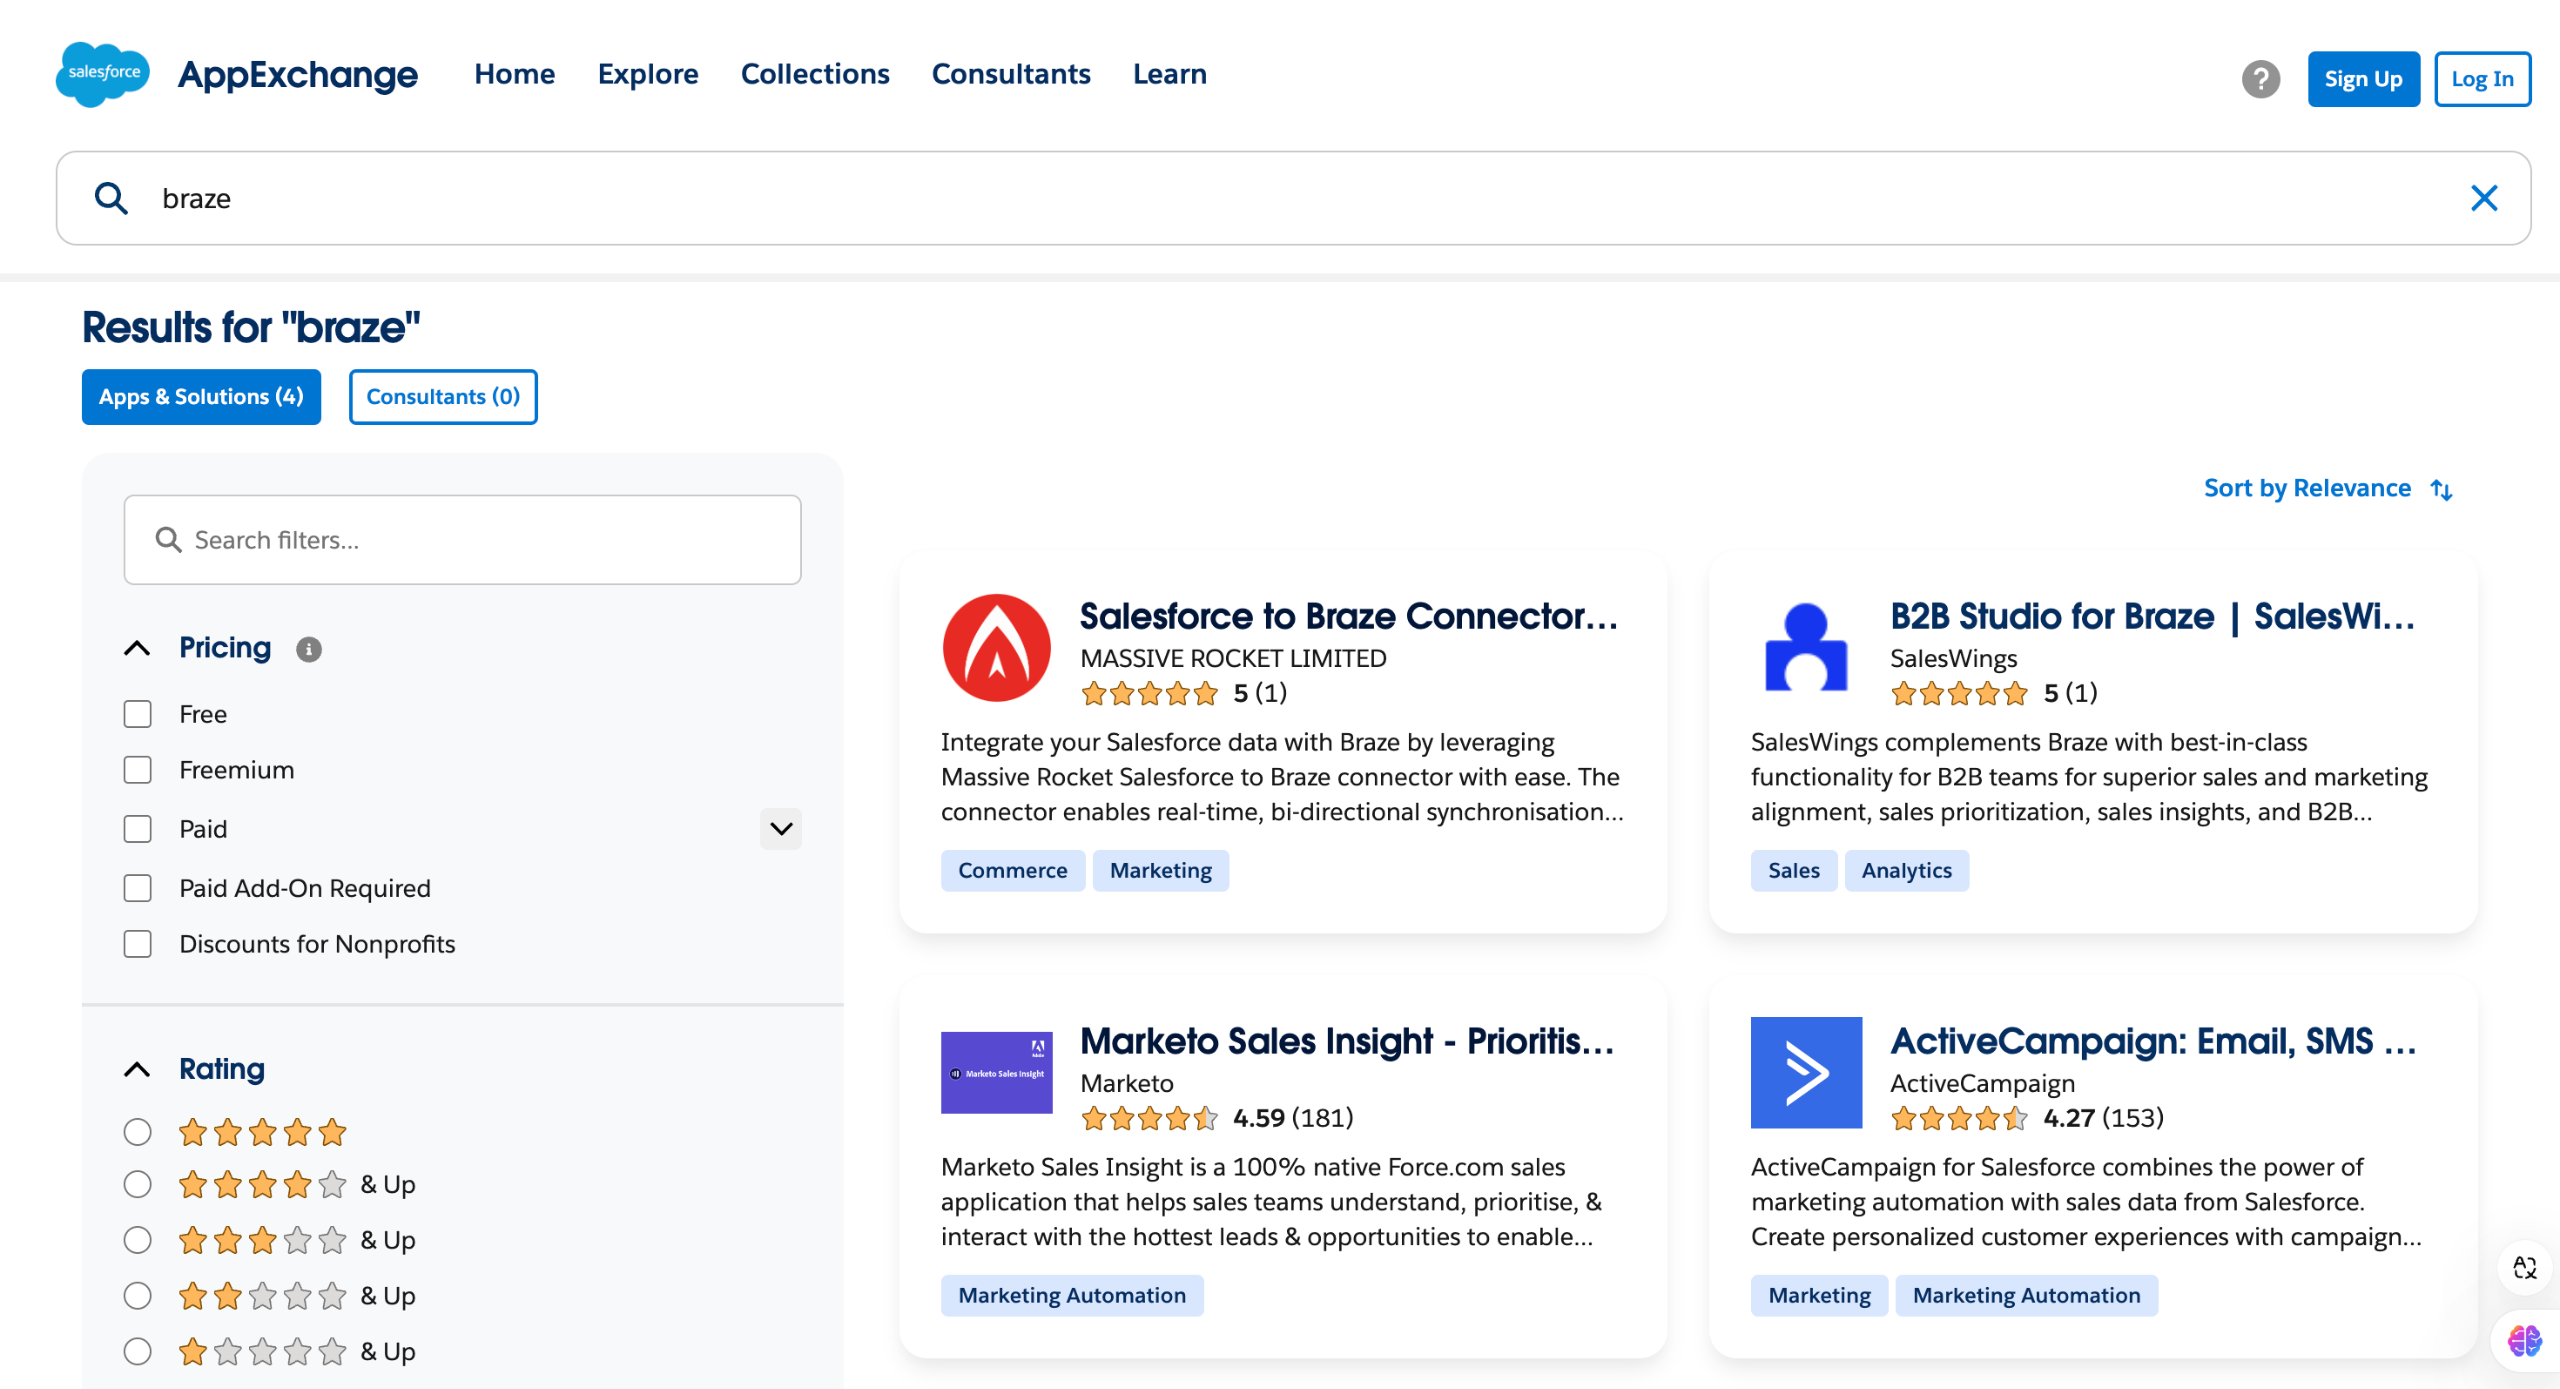Switch to Consultants (0) tab

pyautogui.click(x=443, y=397)
